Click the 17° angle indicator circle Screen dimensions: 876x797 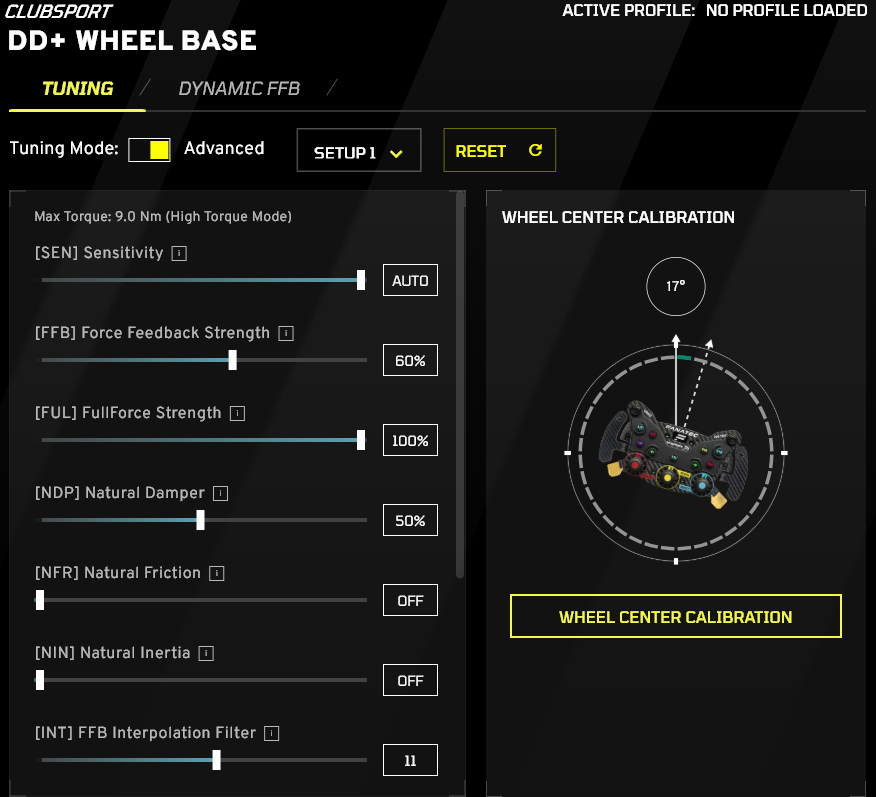676,287
